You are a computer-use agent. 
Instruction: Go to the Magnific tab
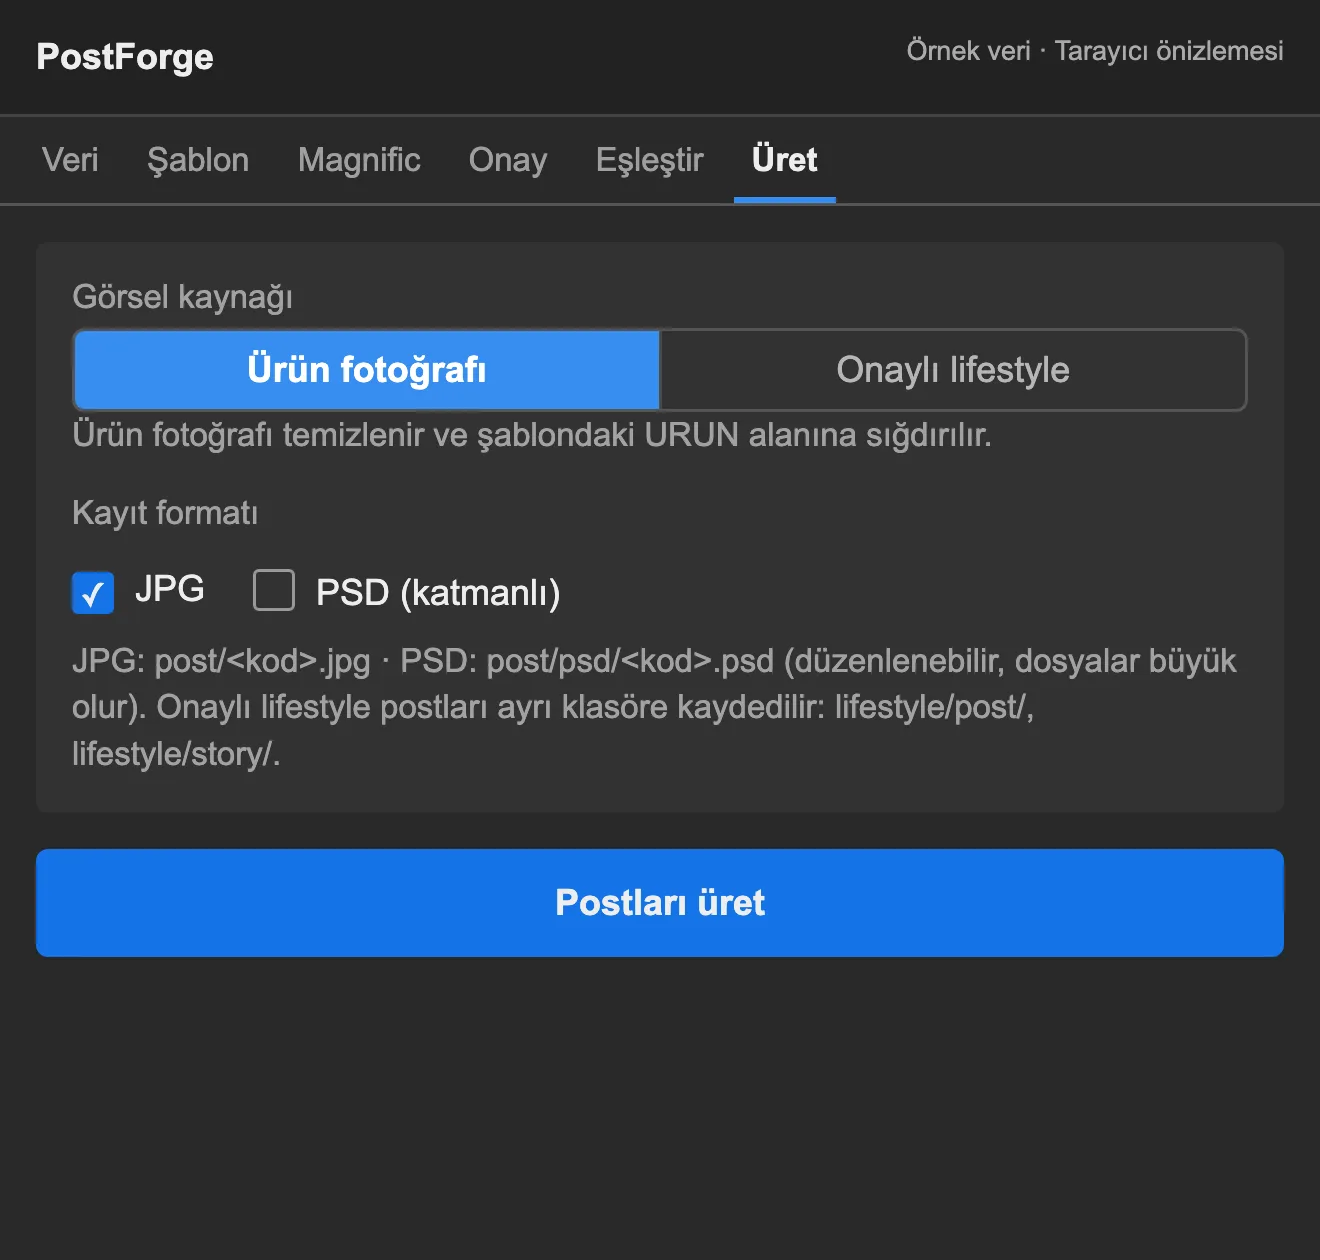point(359,160)
